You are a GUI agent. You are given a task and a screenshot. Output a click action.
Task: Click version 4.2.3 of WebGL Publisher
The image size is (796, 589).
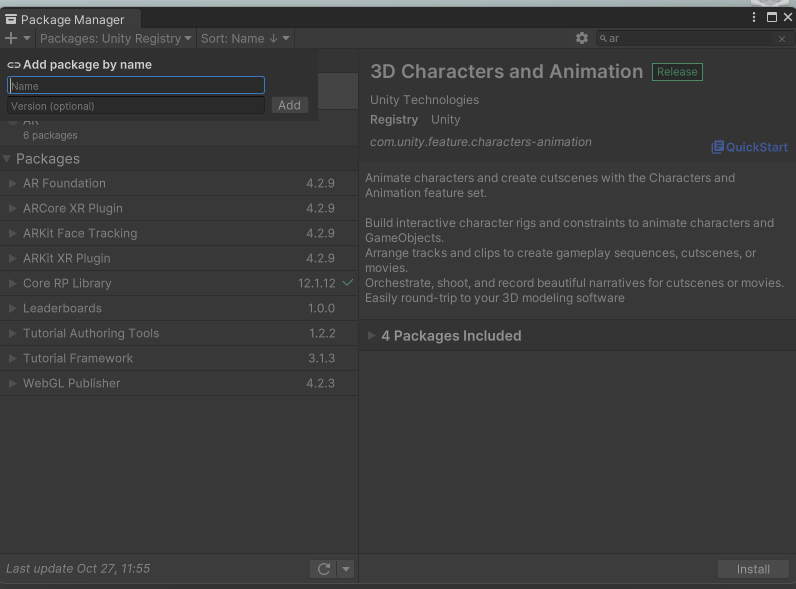320,383
